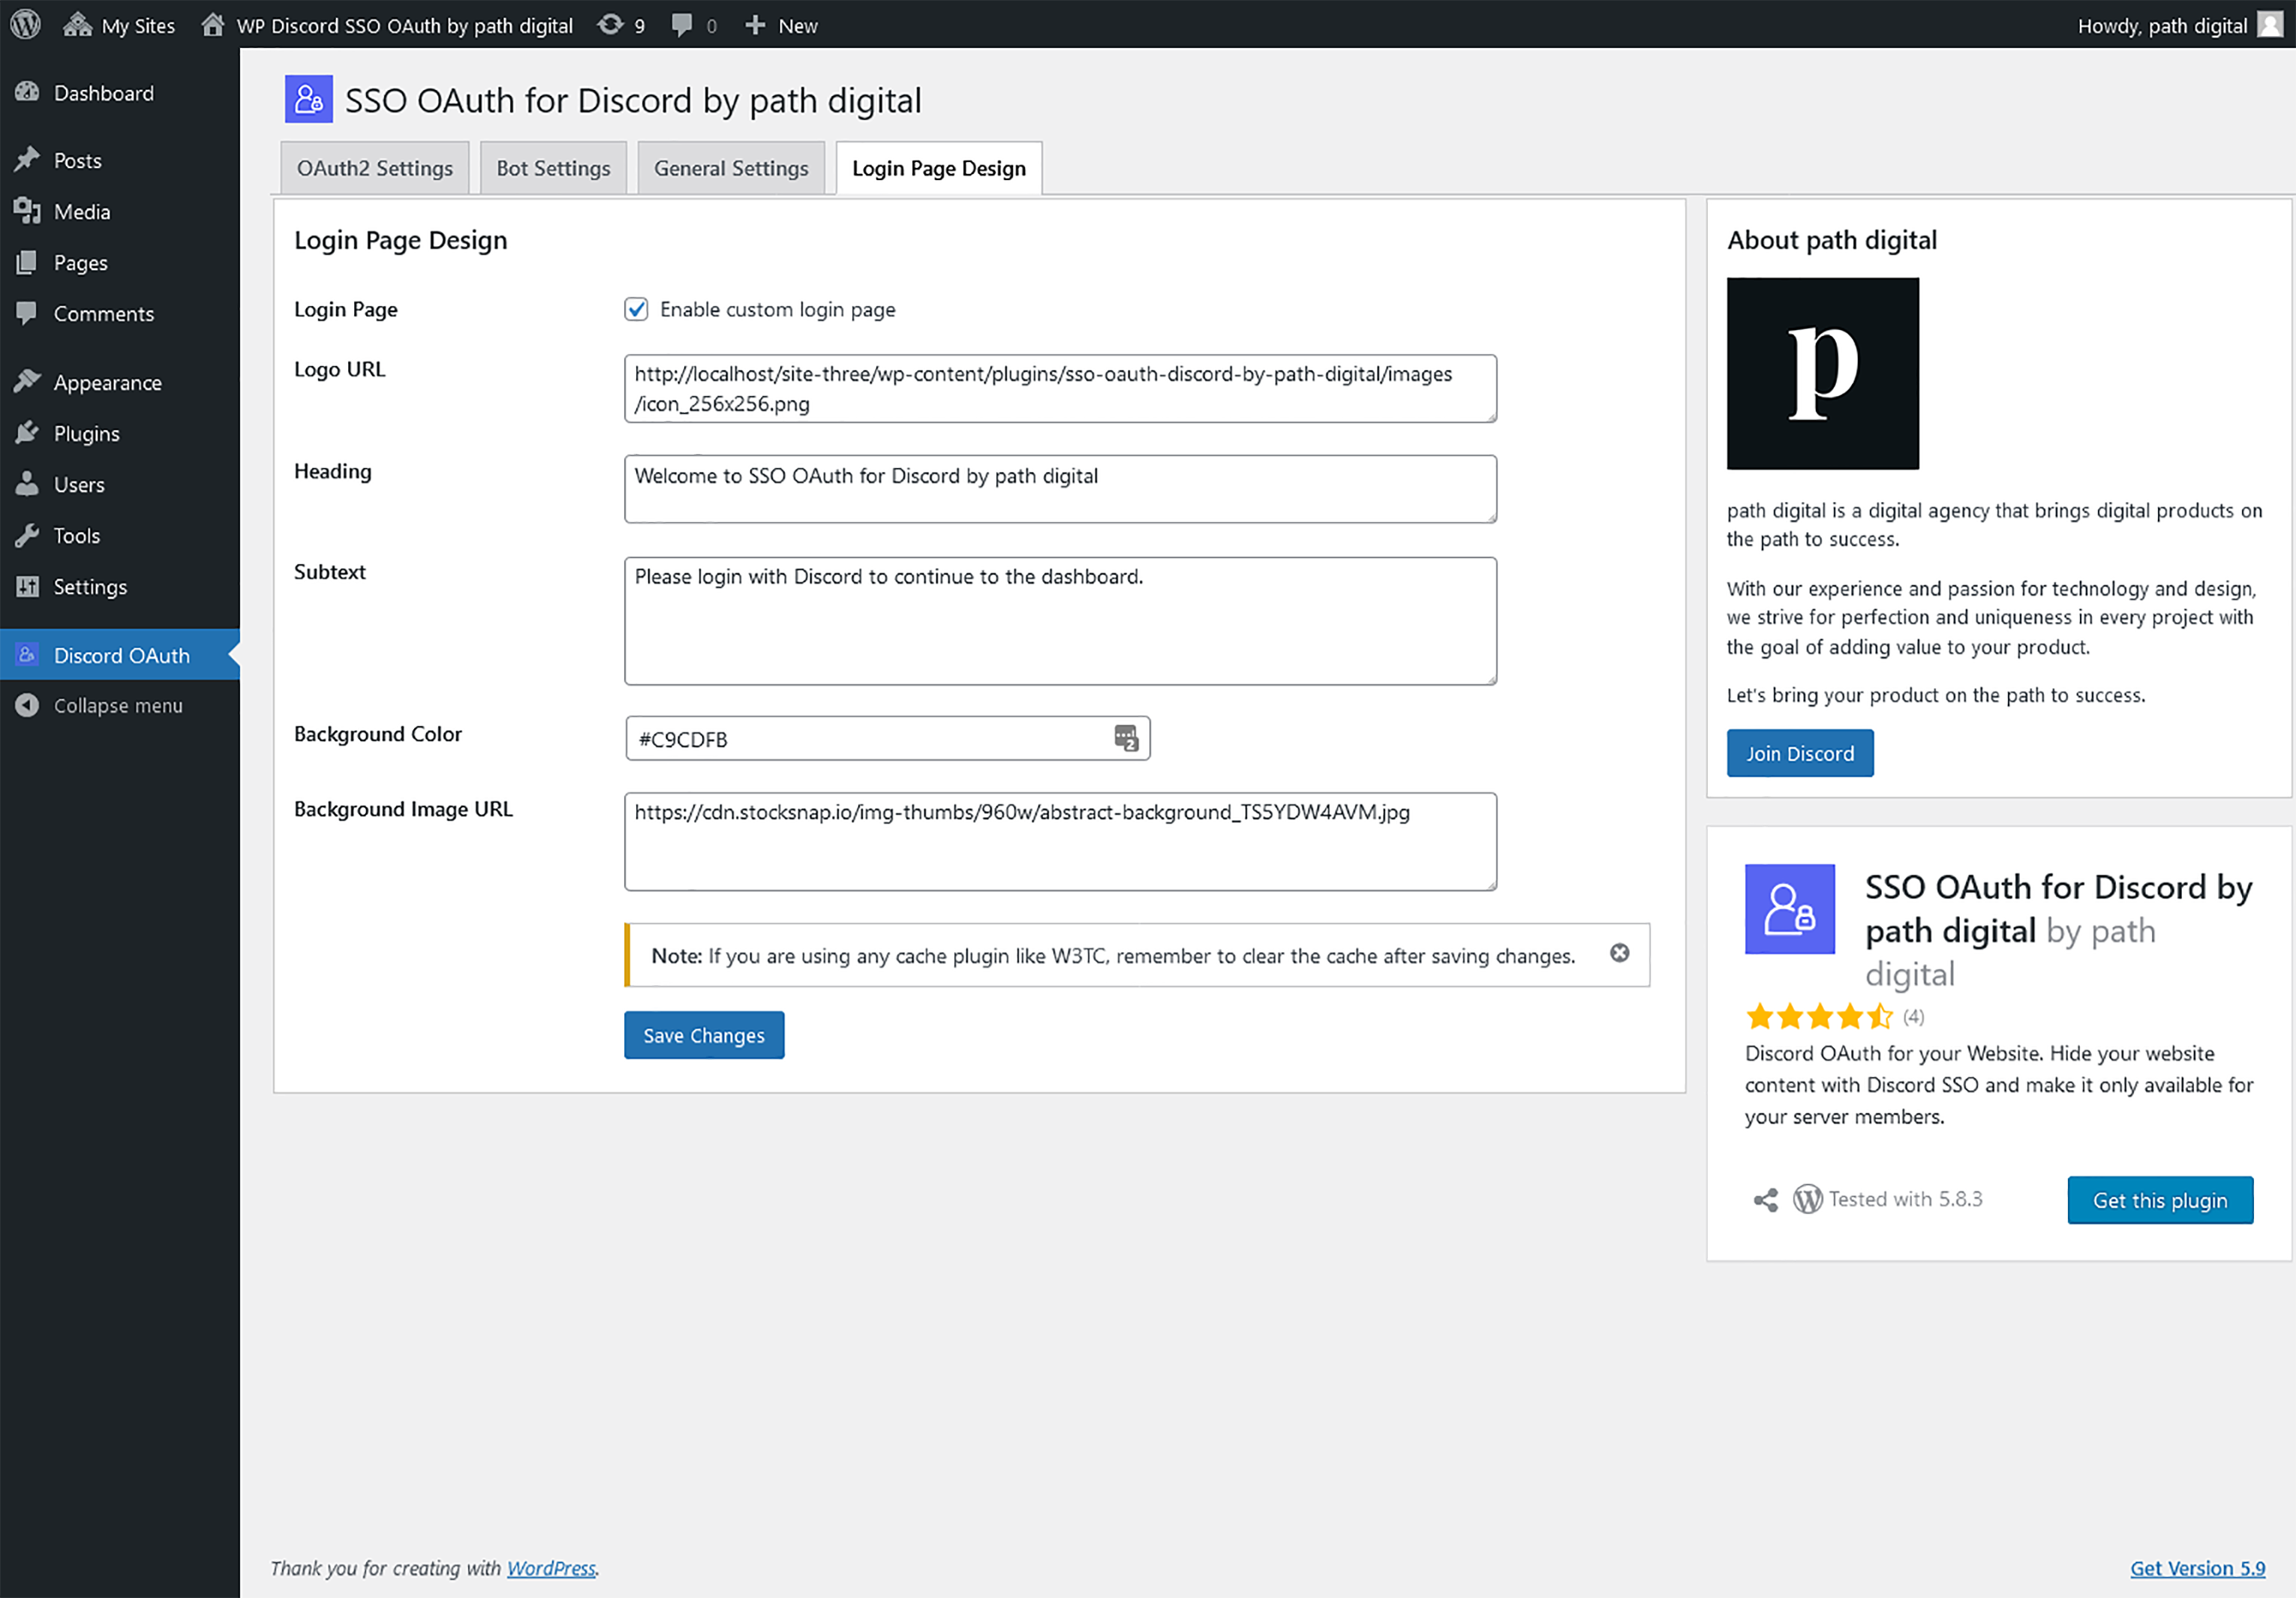Click the plugin logo beside page title
This screenshot has width=2296, height=1598.
click(308, 99)
